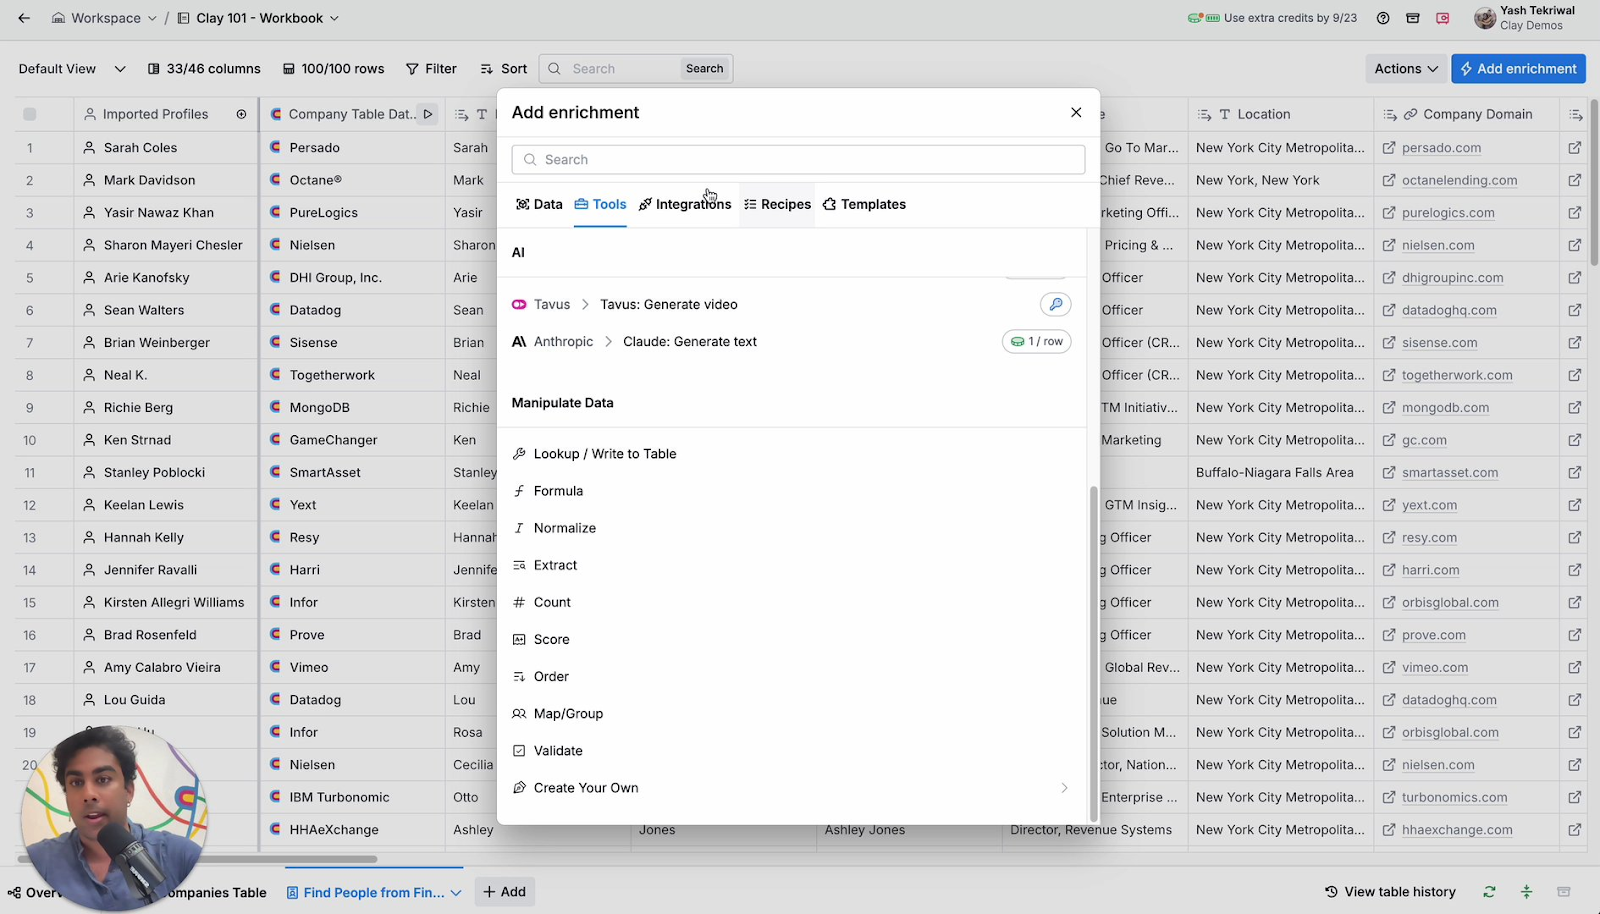This screenshot has height=914, width=1600.
Task: Click the Sarah Coles cell
Action: click(166, 147)
